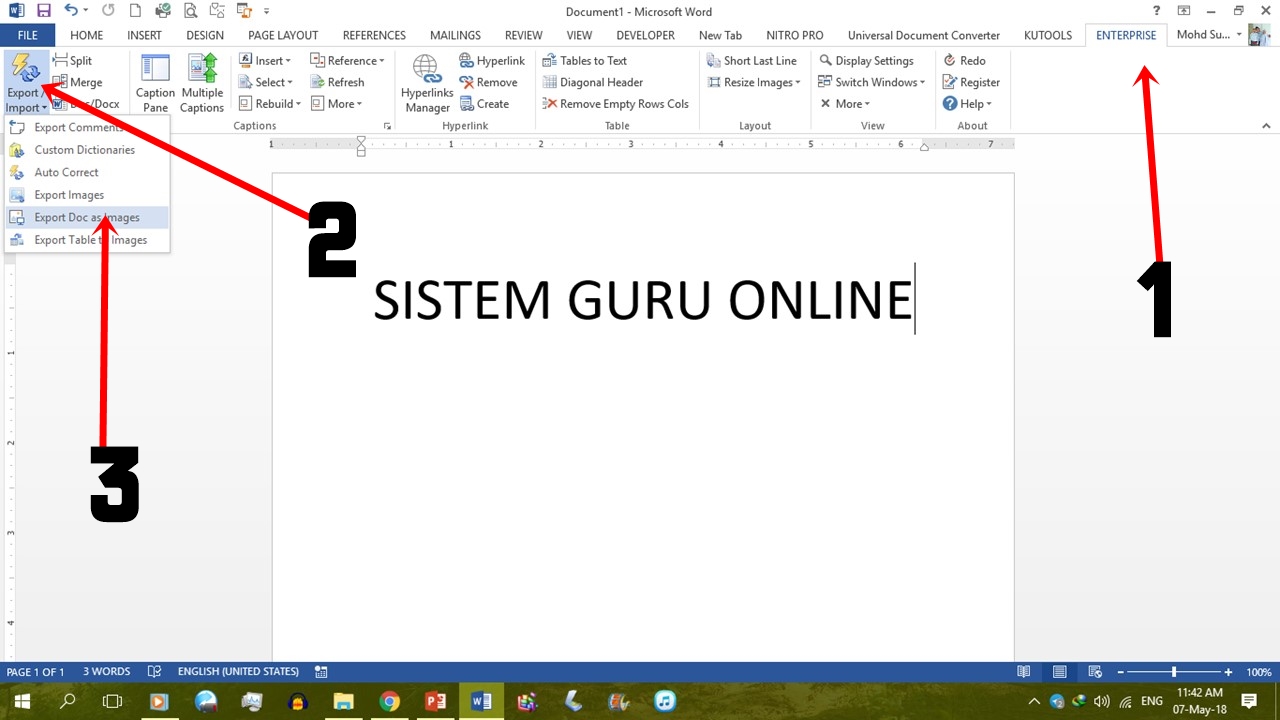Click the Save icon in Quick Access Toolbar
This screenshot has width=1280, height=720.
[x=43, y=11]
